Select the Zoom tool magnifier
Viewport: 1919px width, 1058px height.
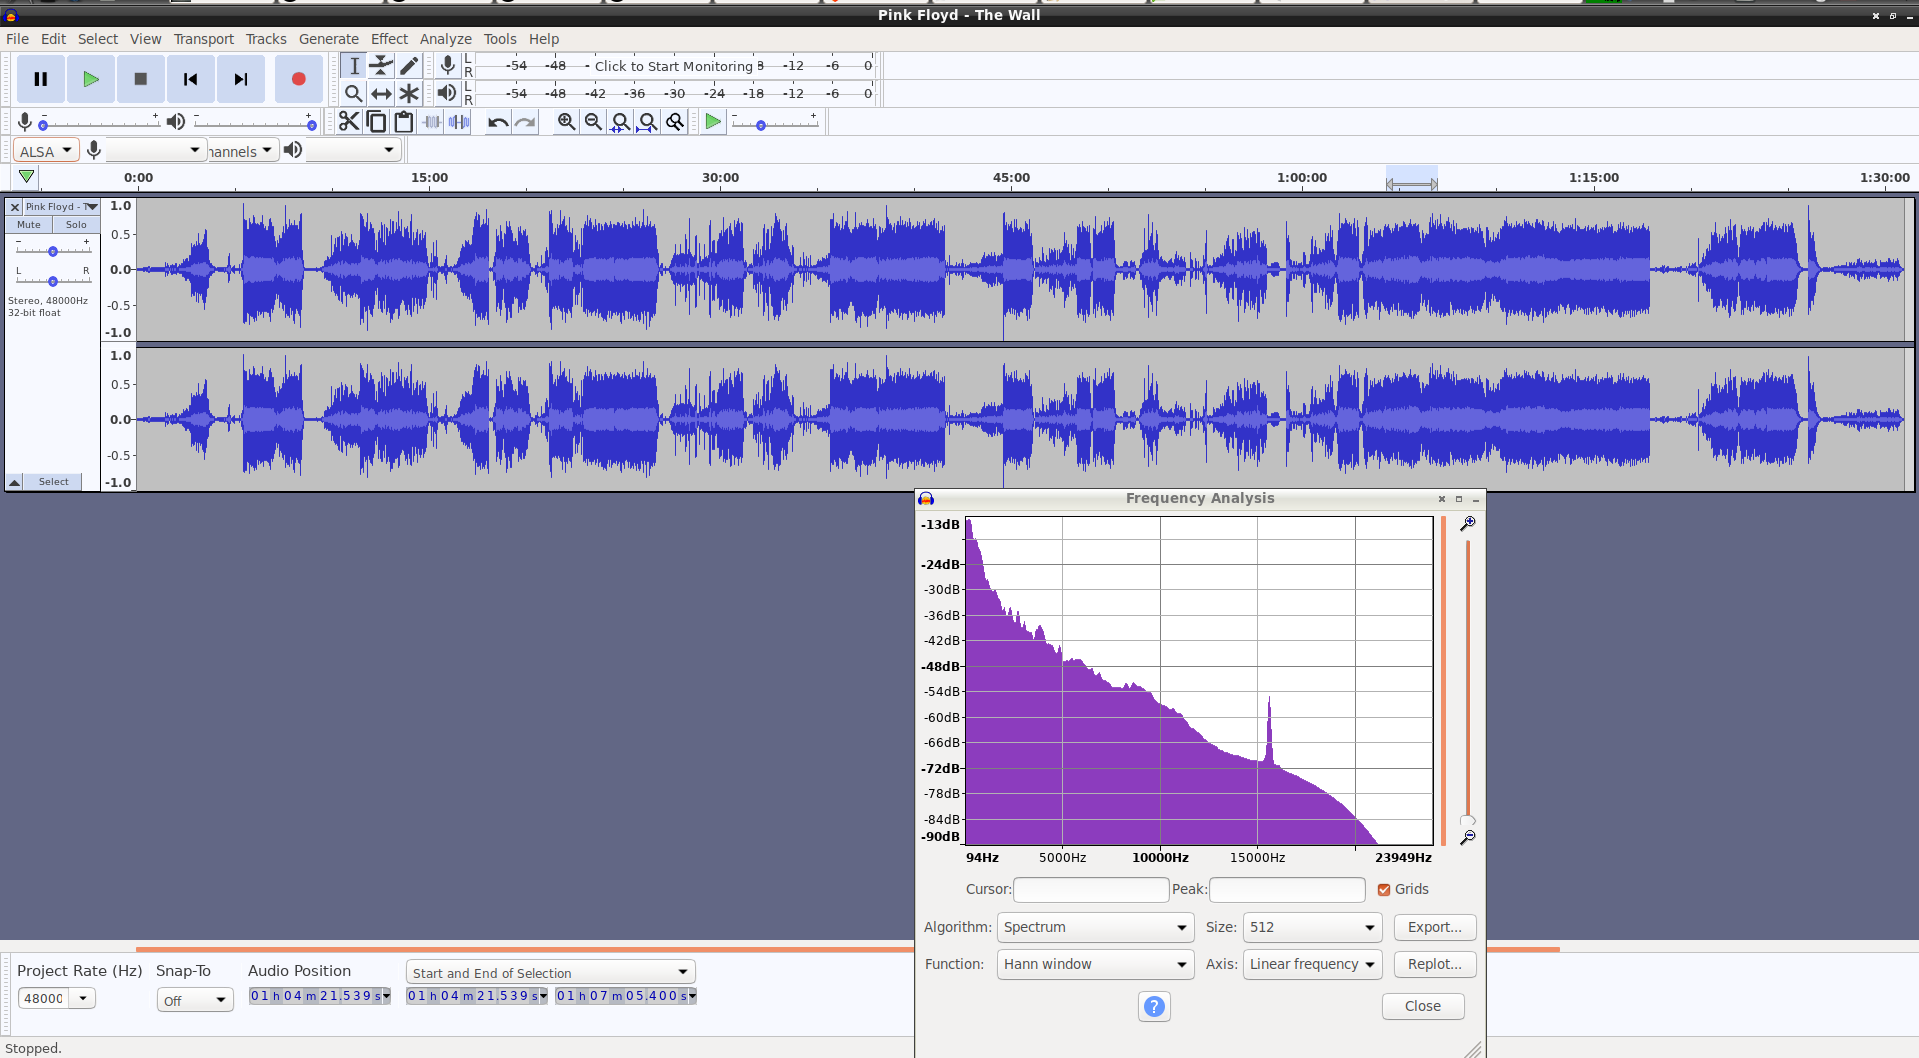pyautogui.click(x=354, y=93)
